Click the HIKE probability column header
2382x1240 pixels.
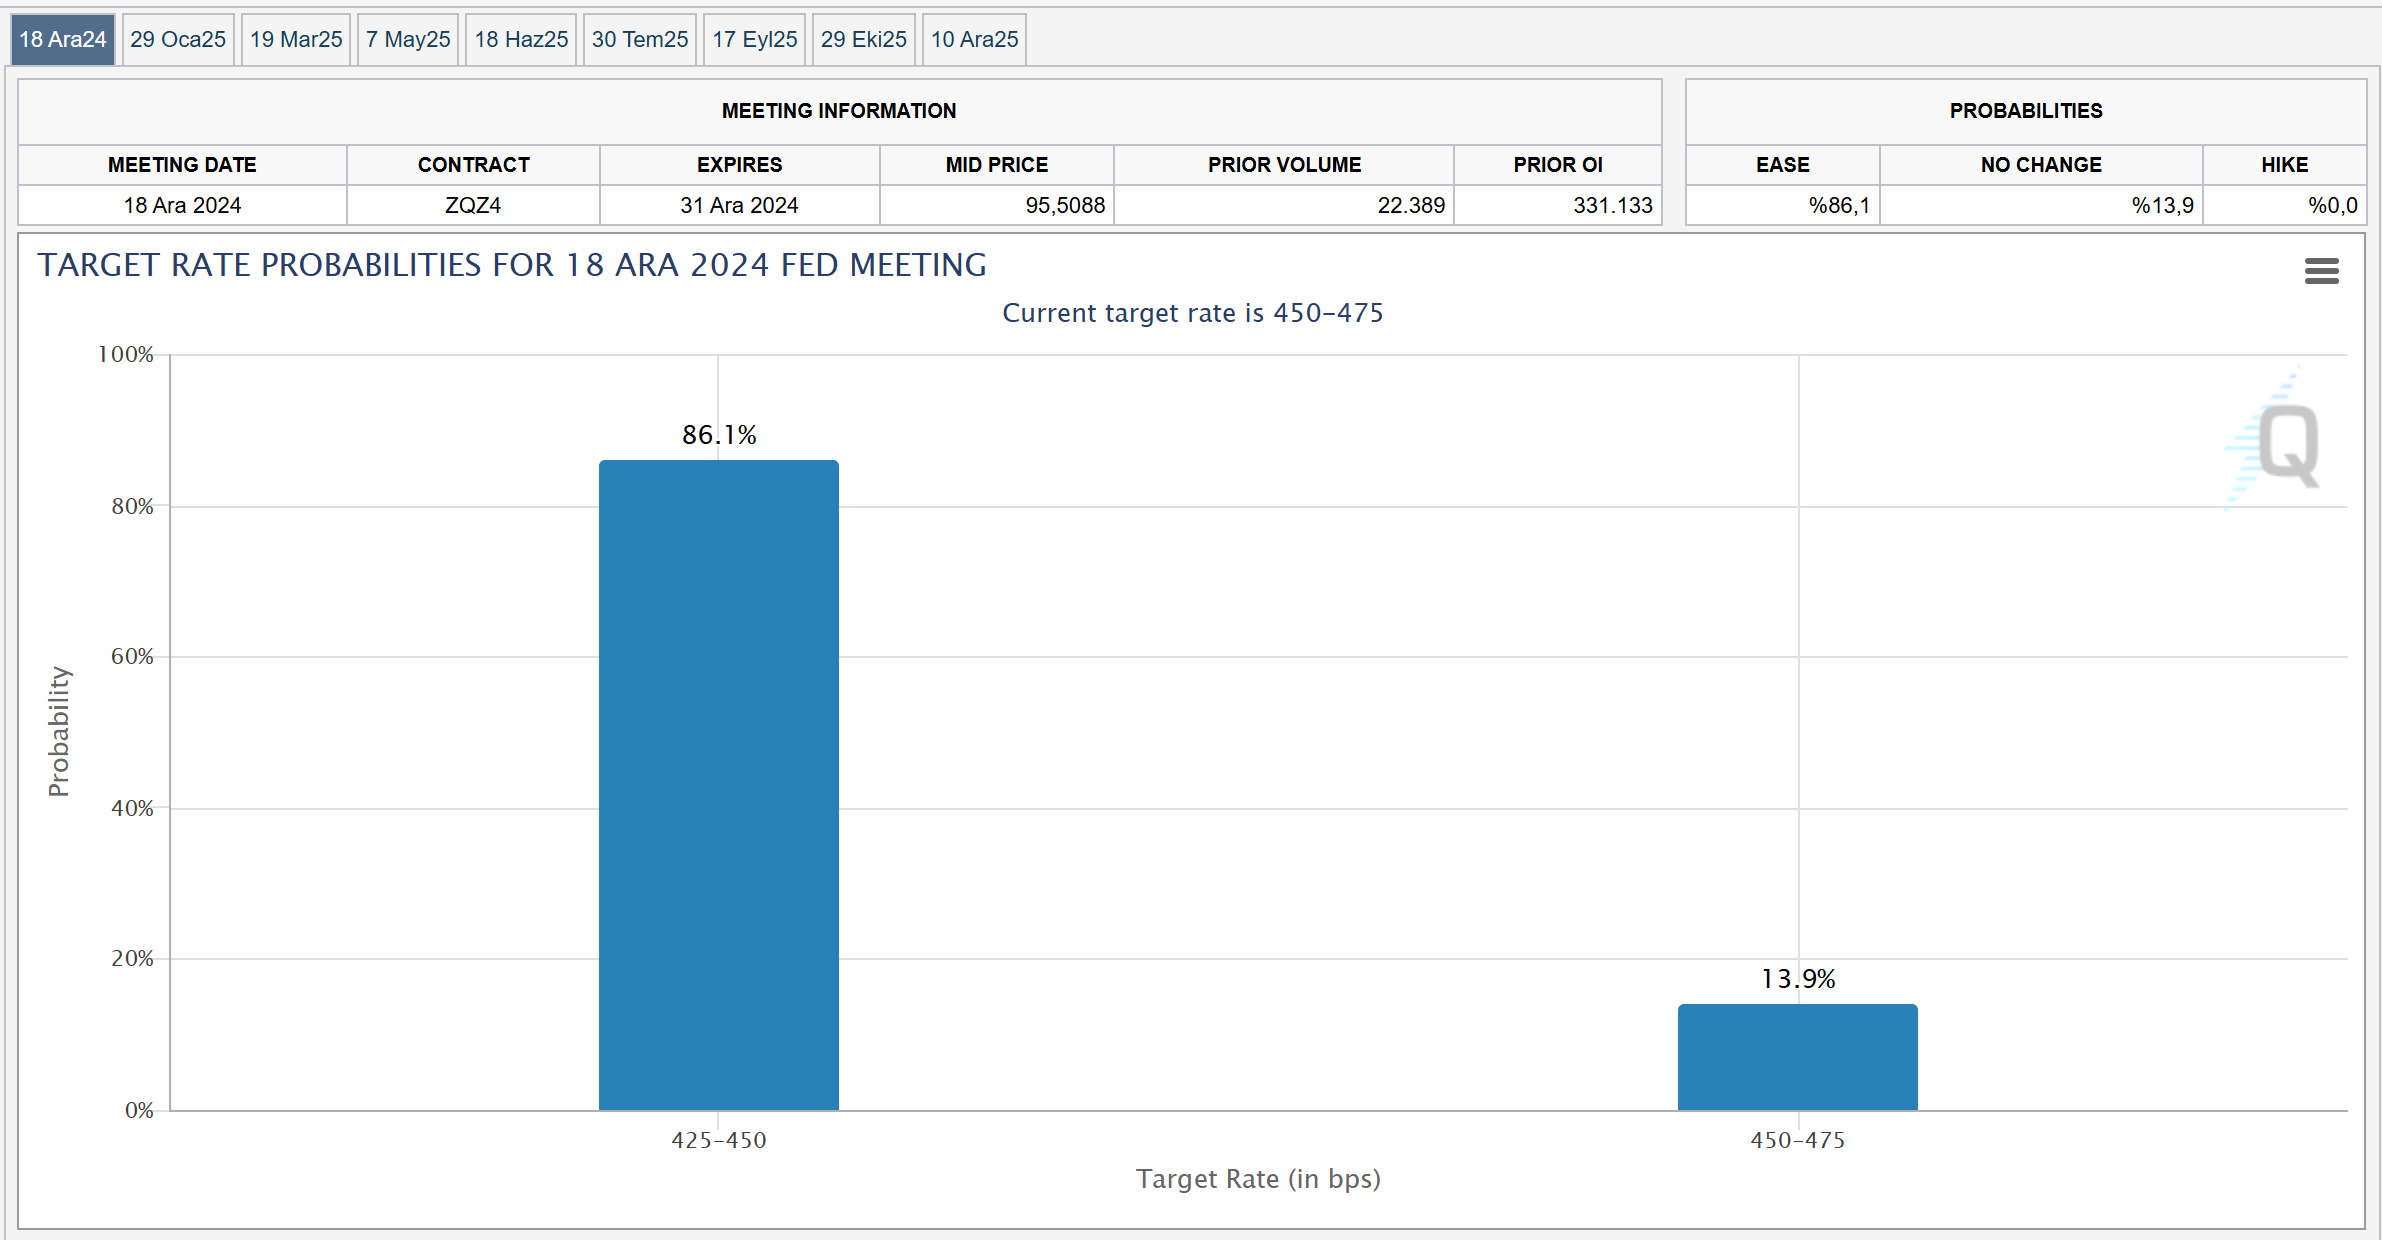2284,165
